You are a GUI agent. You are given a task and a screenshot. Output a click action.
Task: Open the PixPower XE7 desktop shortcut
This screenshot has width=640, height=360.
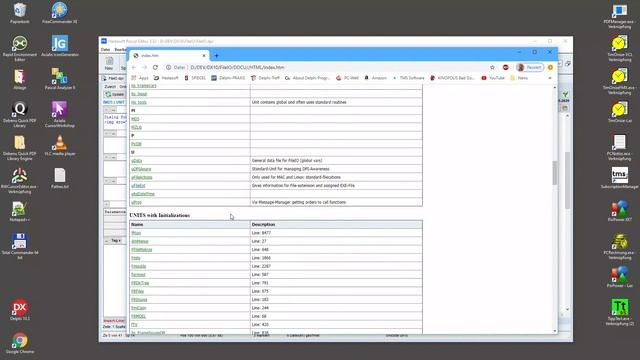click(620, 211)
